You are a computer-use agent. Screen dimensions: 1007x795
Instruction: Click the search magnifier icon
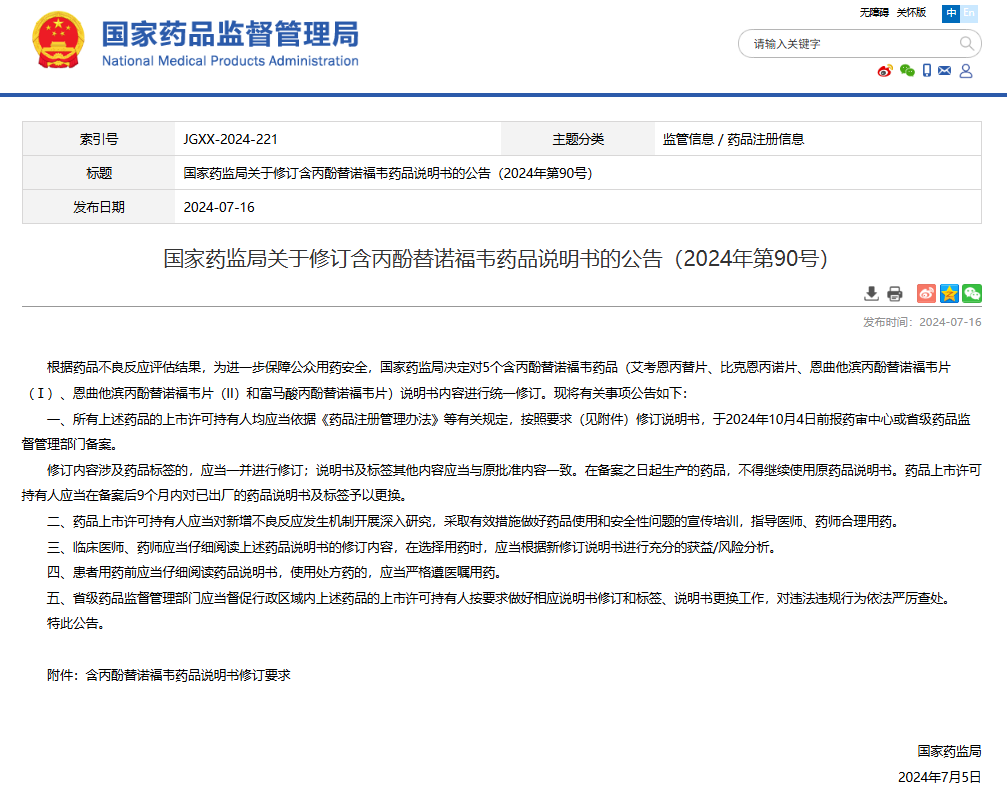pyautogui.click(x=967, y=43)
